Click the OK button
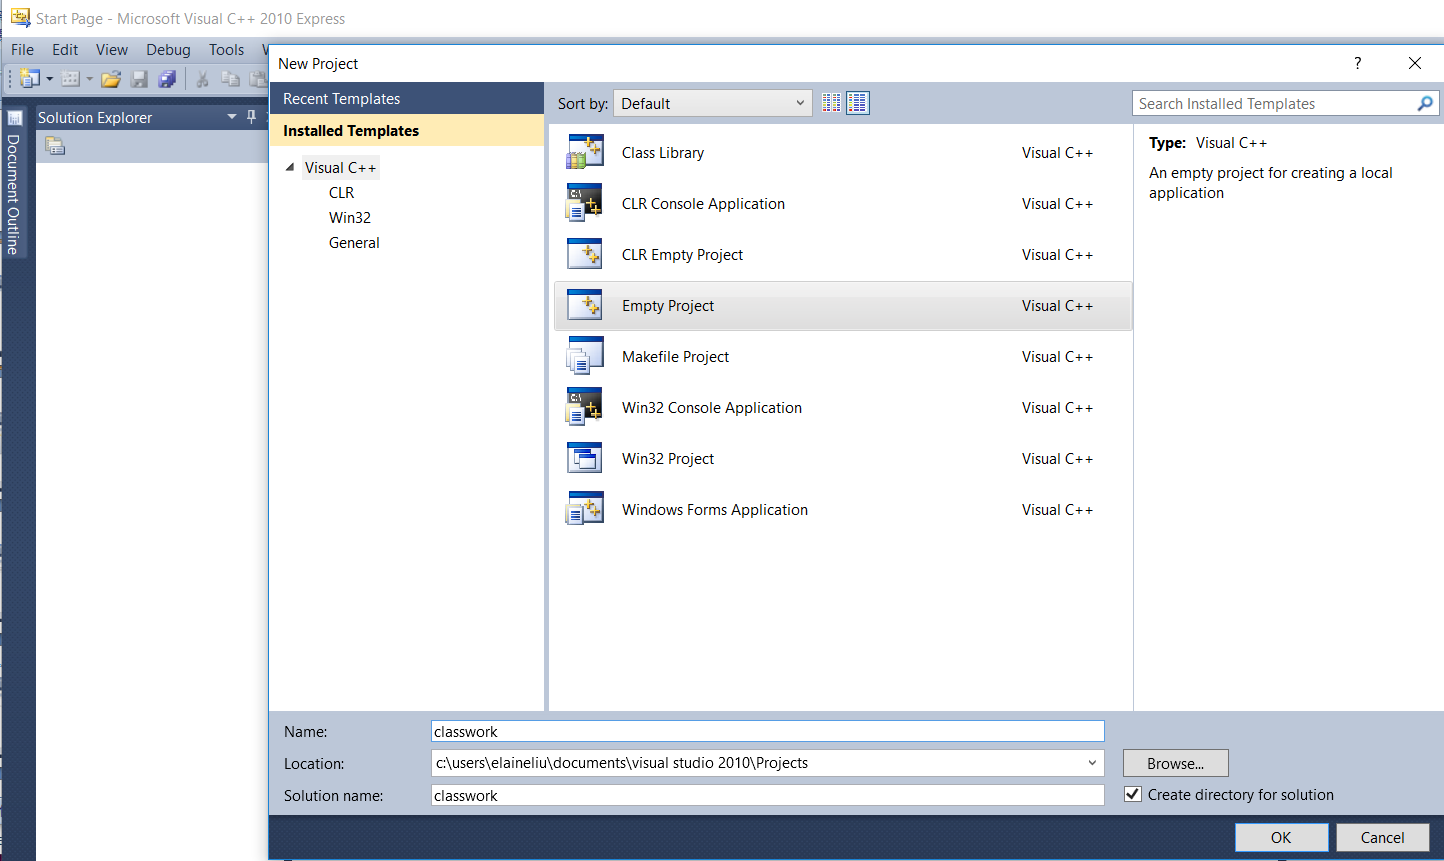The width and height of the screenshot is (1444, 861). pos(1281,837)
